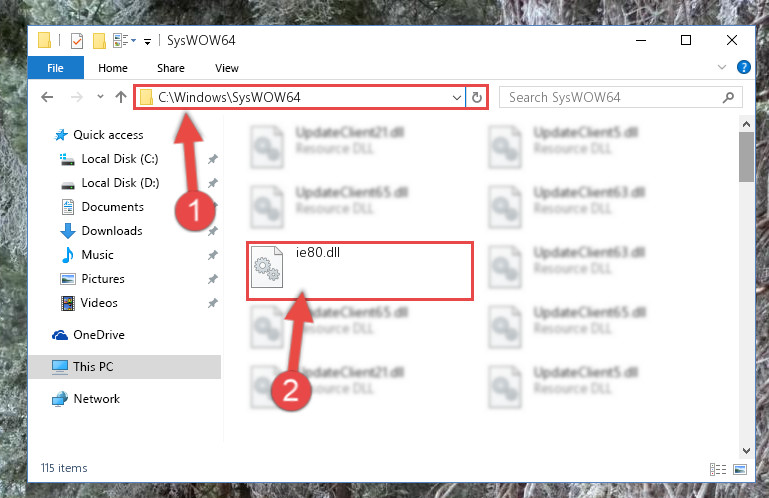Image resolution: width=769 pixels, height=498 pixels.
Task: Unpin Videos from Quick access
Action: tap(212, 303)
